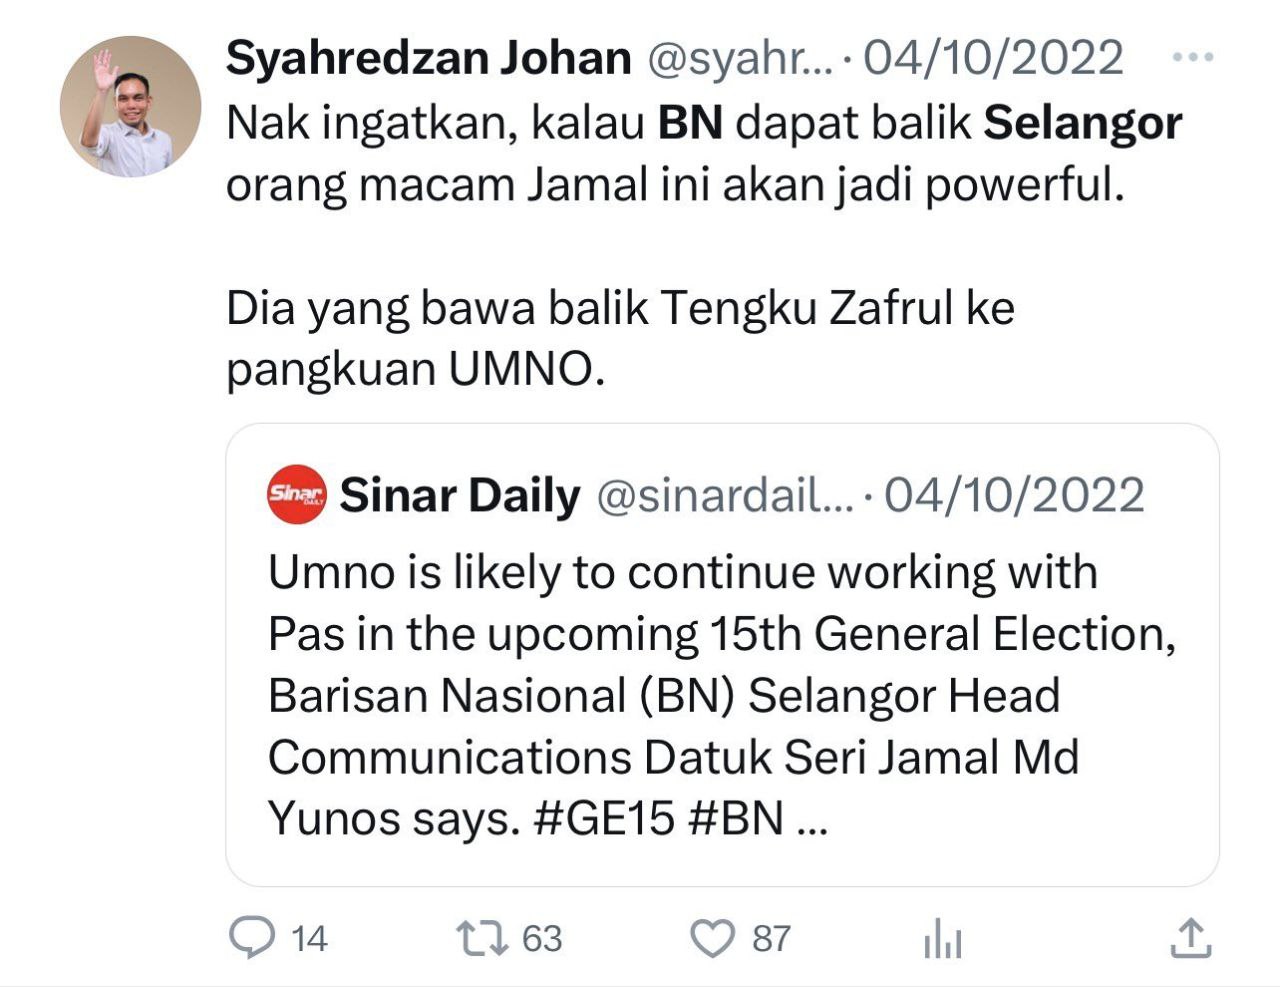1280x987 pixels.
Task: Open the Sinar Daily logo avatar
Action: (x=297, y=494)
